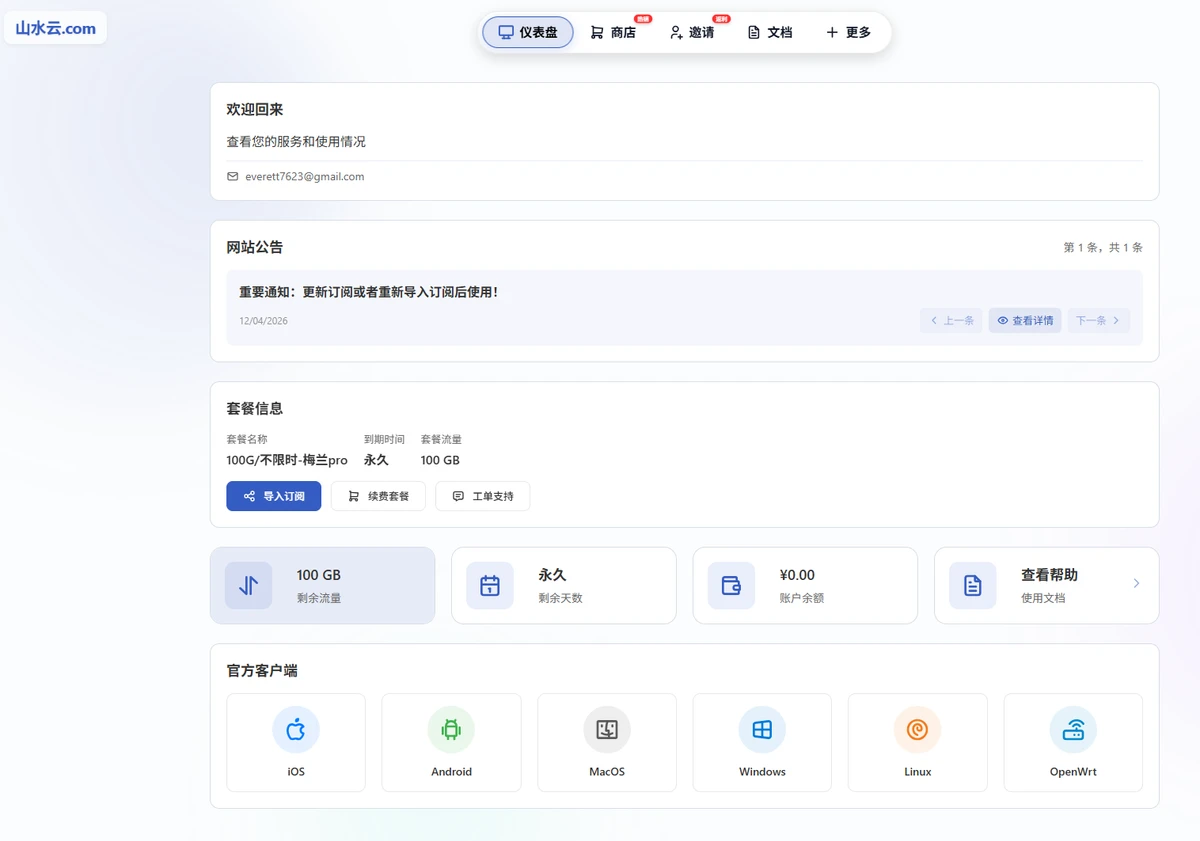Switch to the 文档 docs tab

pyautogui.click(x=770, y=32)
